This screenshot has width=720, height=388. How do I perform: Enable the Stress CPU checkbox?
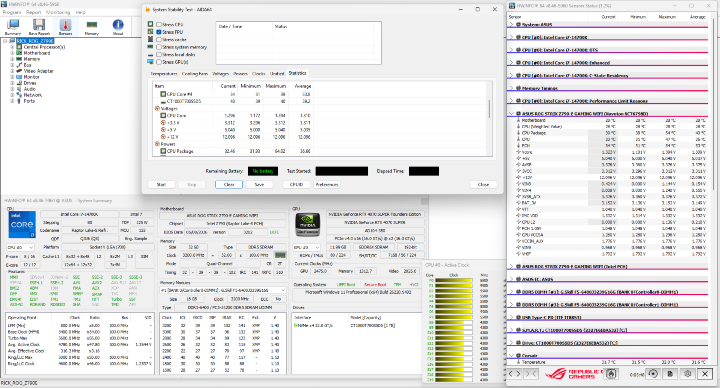point(159,24)
